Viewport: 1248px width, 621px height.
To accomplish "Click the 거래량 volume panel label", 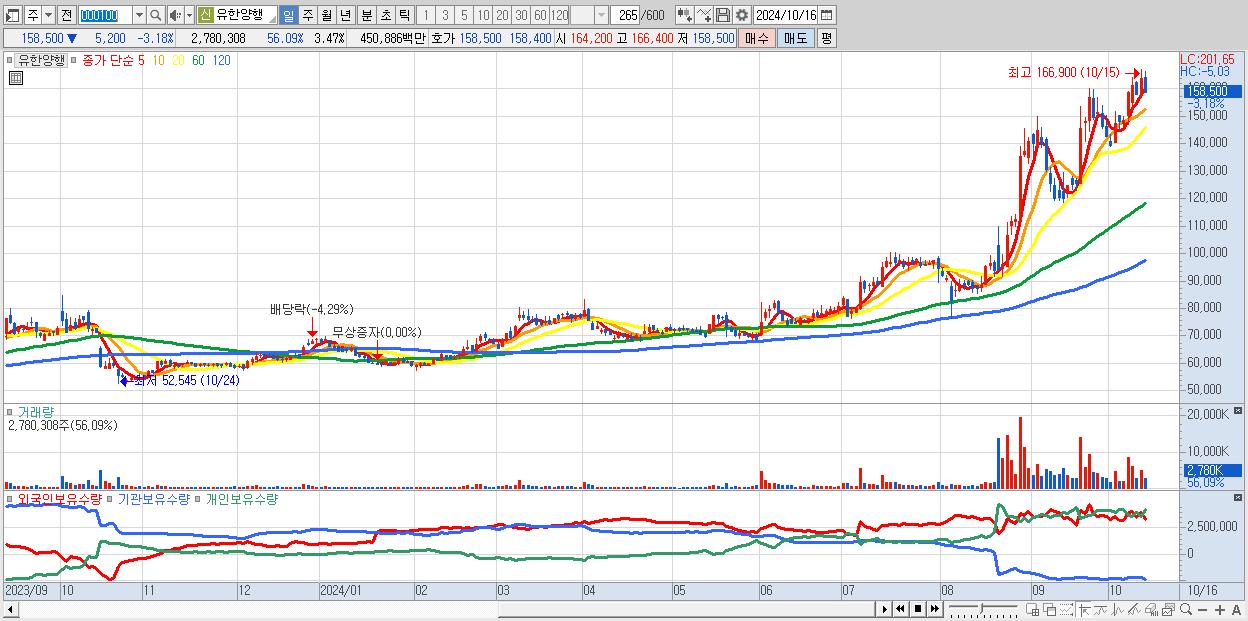I will click(35, 411).
